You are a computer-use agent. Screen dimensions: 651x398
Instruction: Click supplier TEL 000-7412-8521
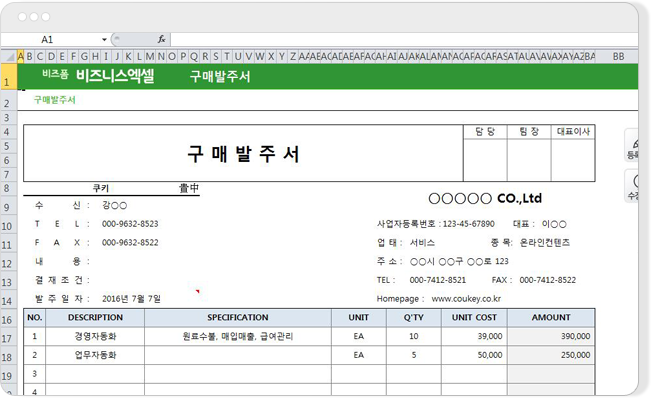438,280
